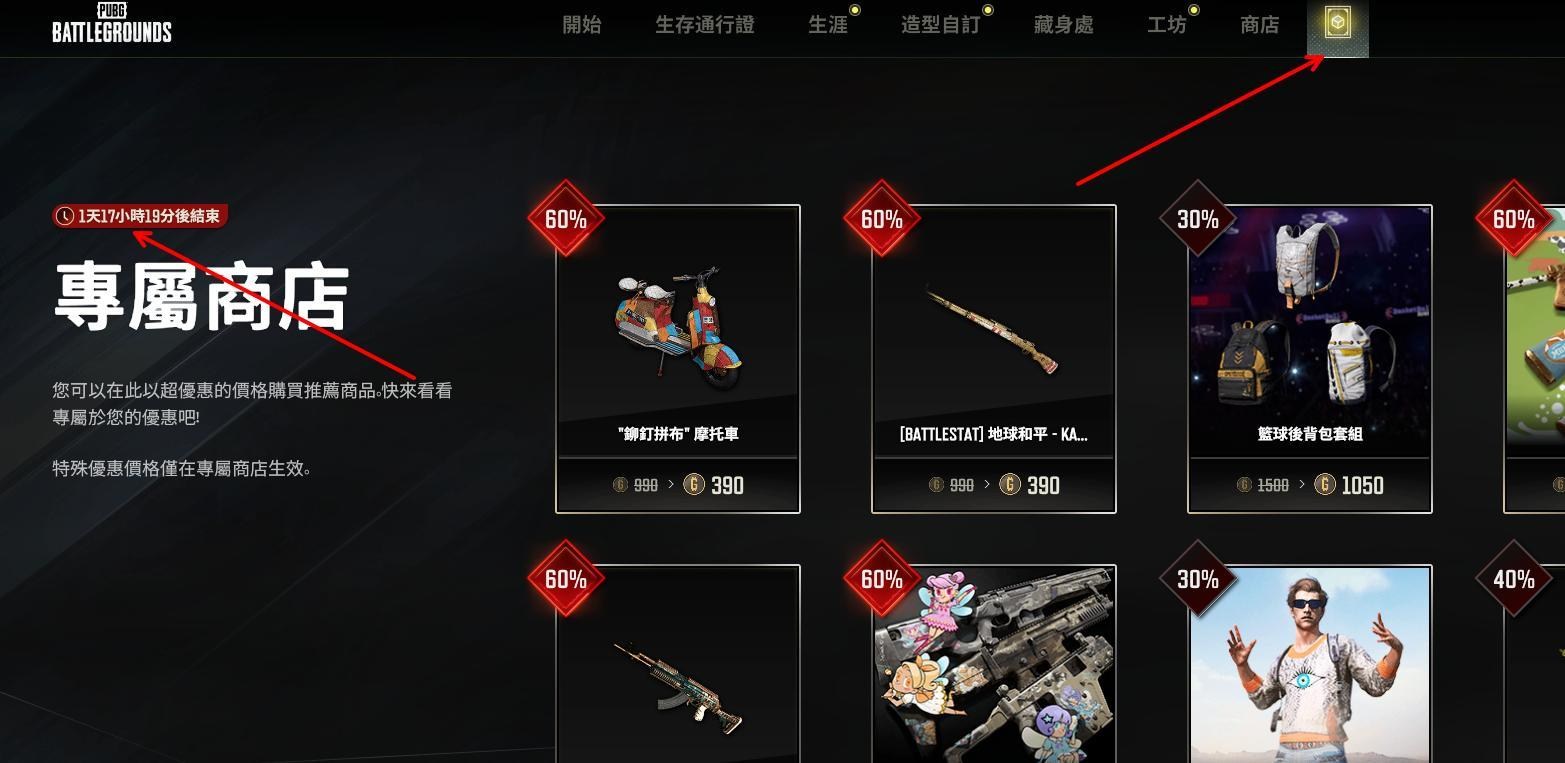The width and height of the screenshot is (1565, 763).
Task: Select the 籃球後背包套組 item card
Action: 1310,359
